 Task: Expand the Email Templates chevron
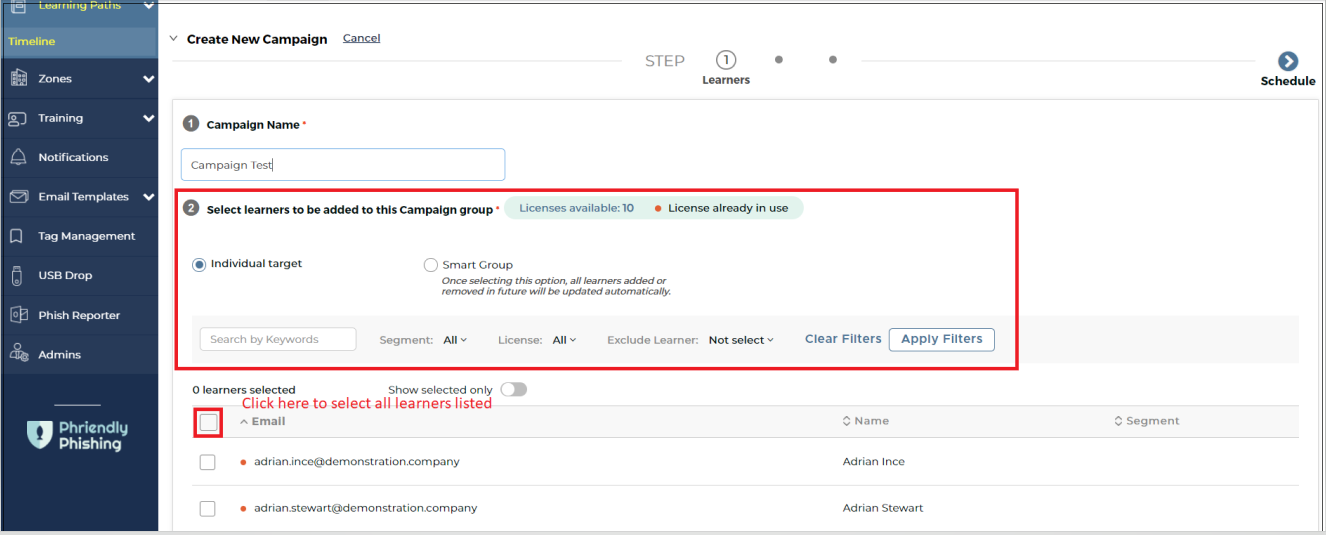(149, 197)
